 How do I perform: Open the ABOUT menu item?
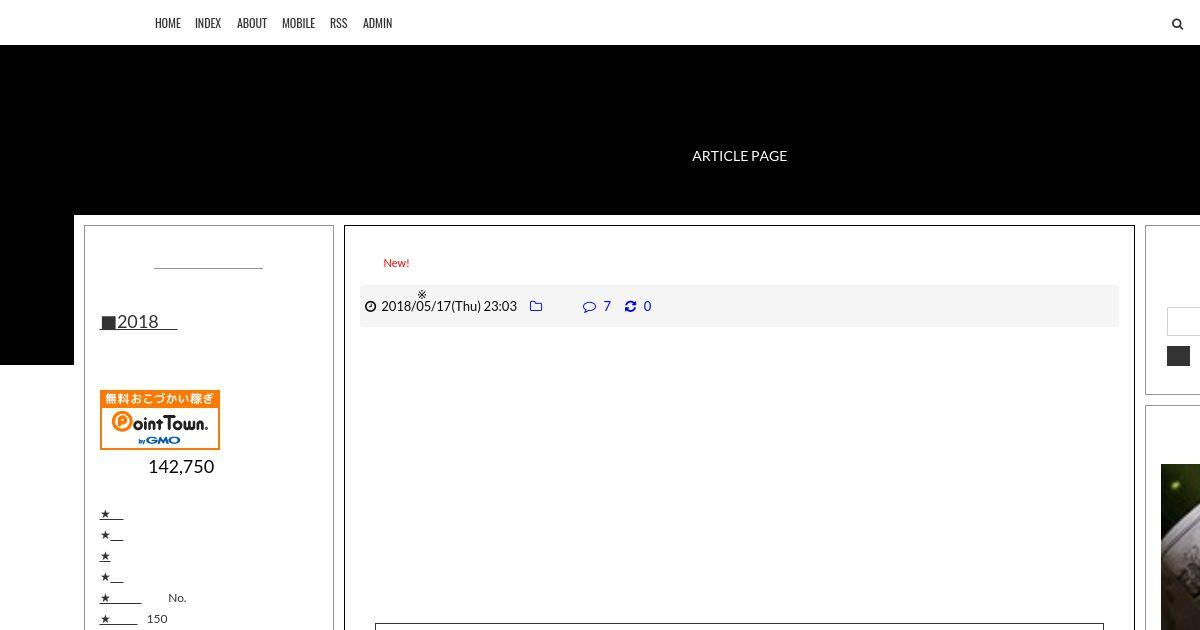252,23
